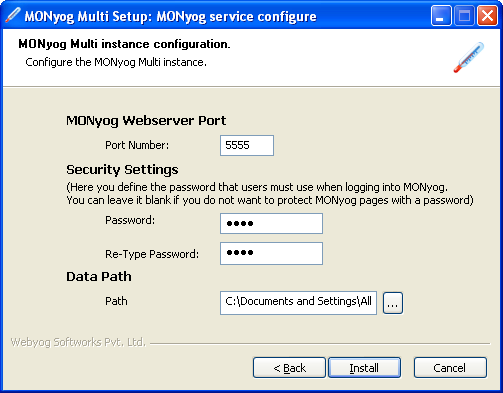Click the MONyog title bar app icon

[x=12, y=16]
